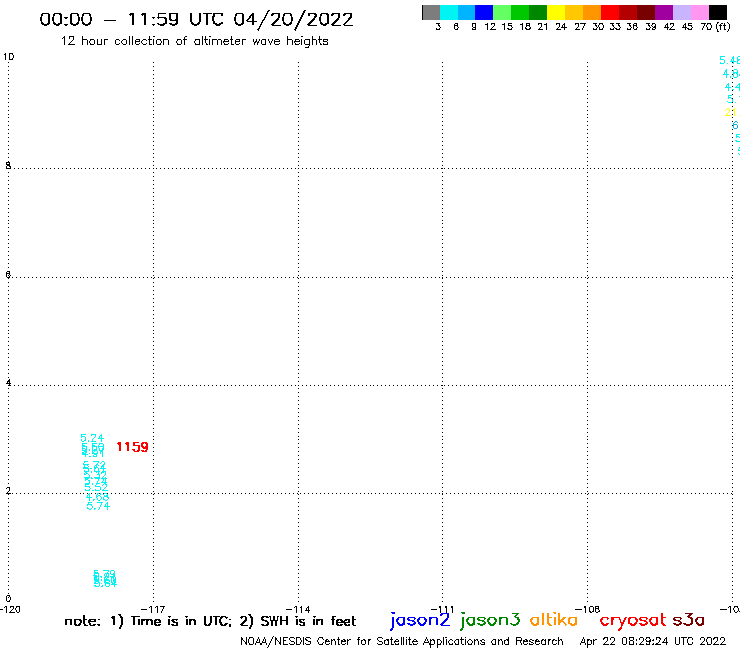Click the longitude axis label "-120"
Image resolution: width=740 pixels, height=650 pixels.
pos(10,609)
